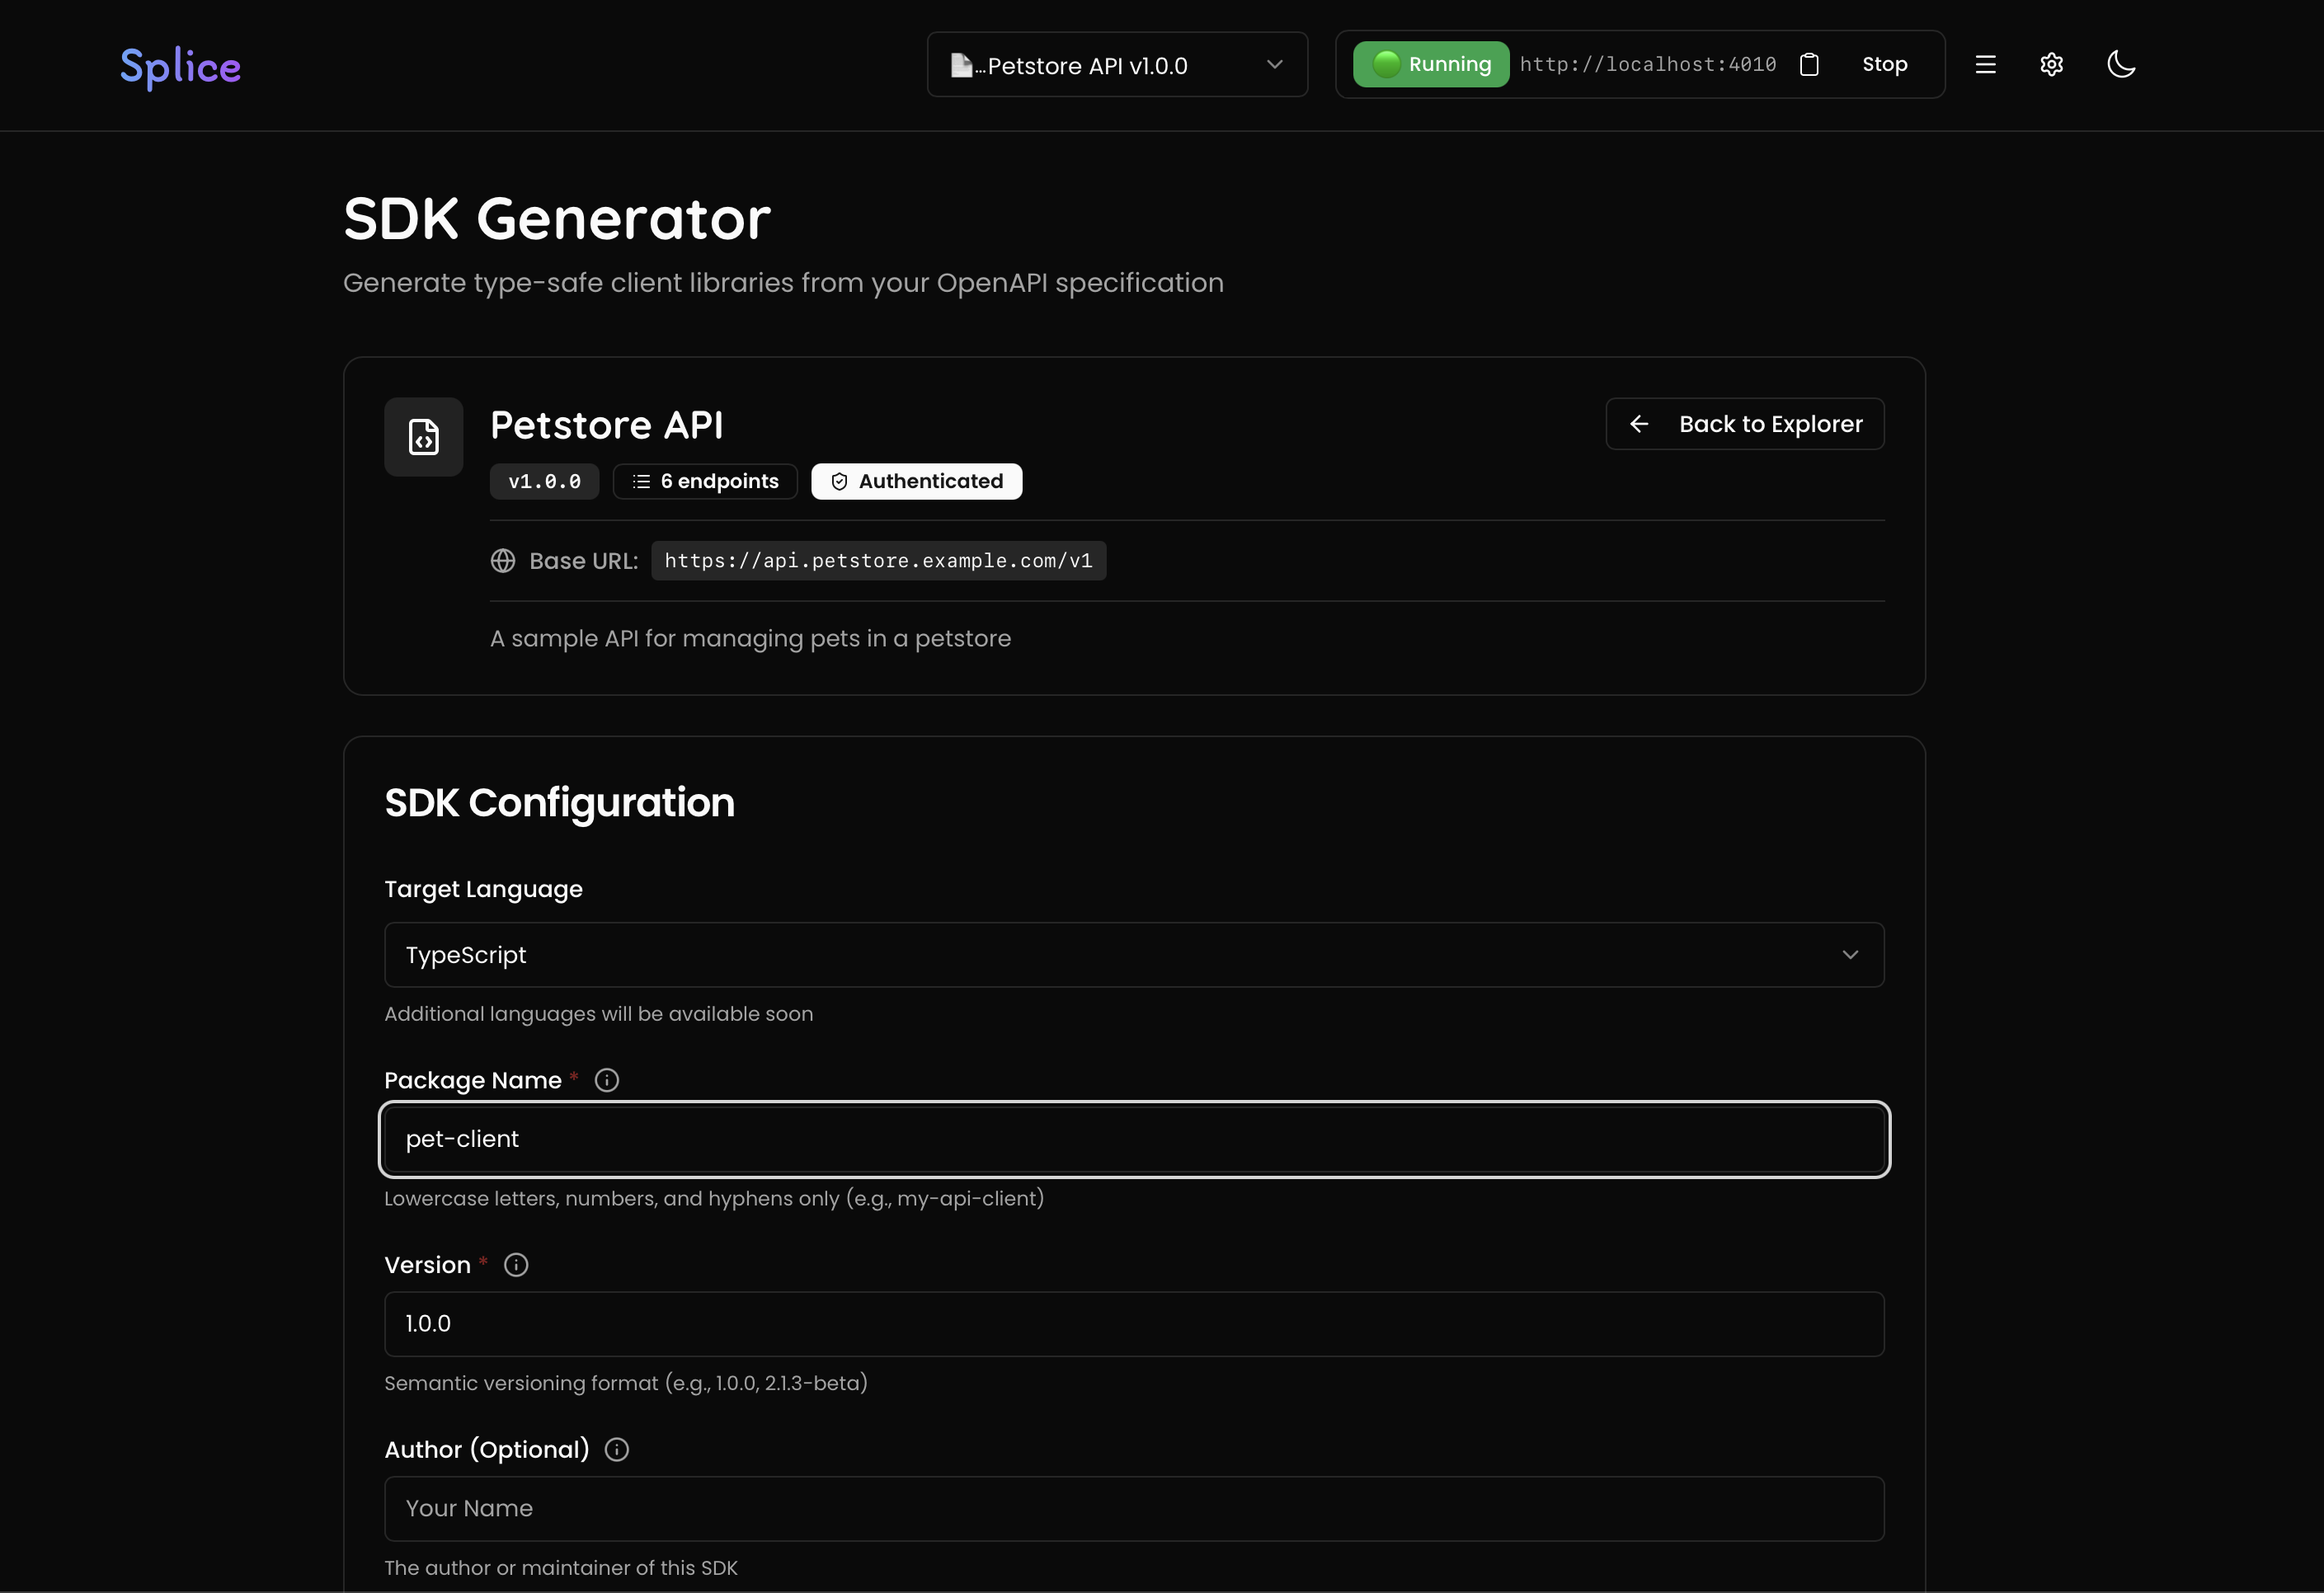Click the Your Name author field
2324x1593 pixels.
pyautogui.click(x=1134, y=1508)
